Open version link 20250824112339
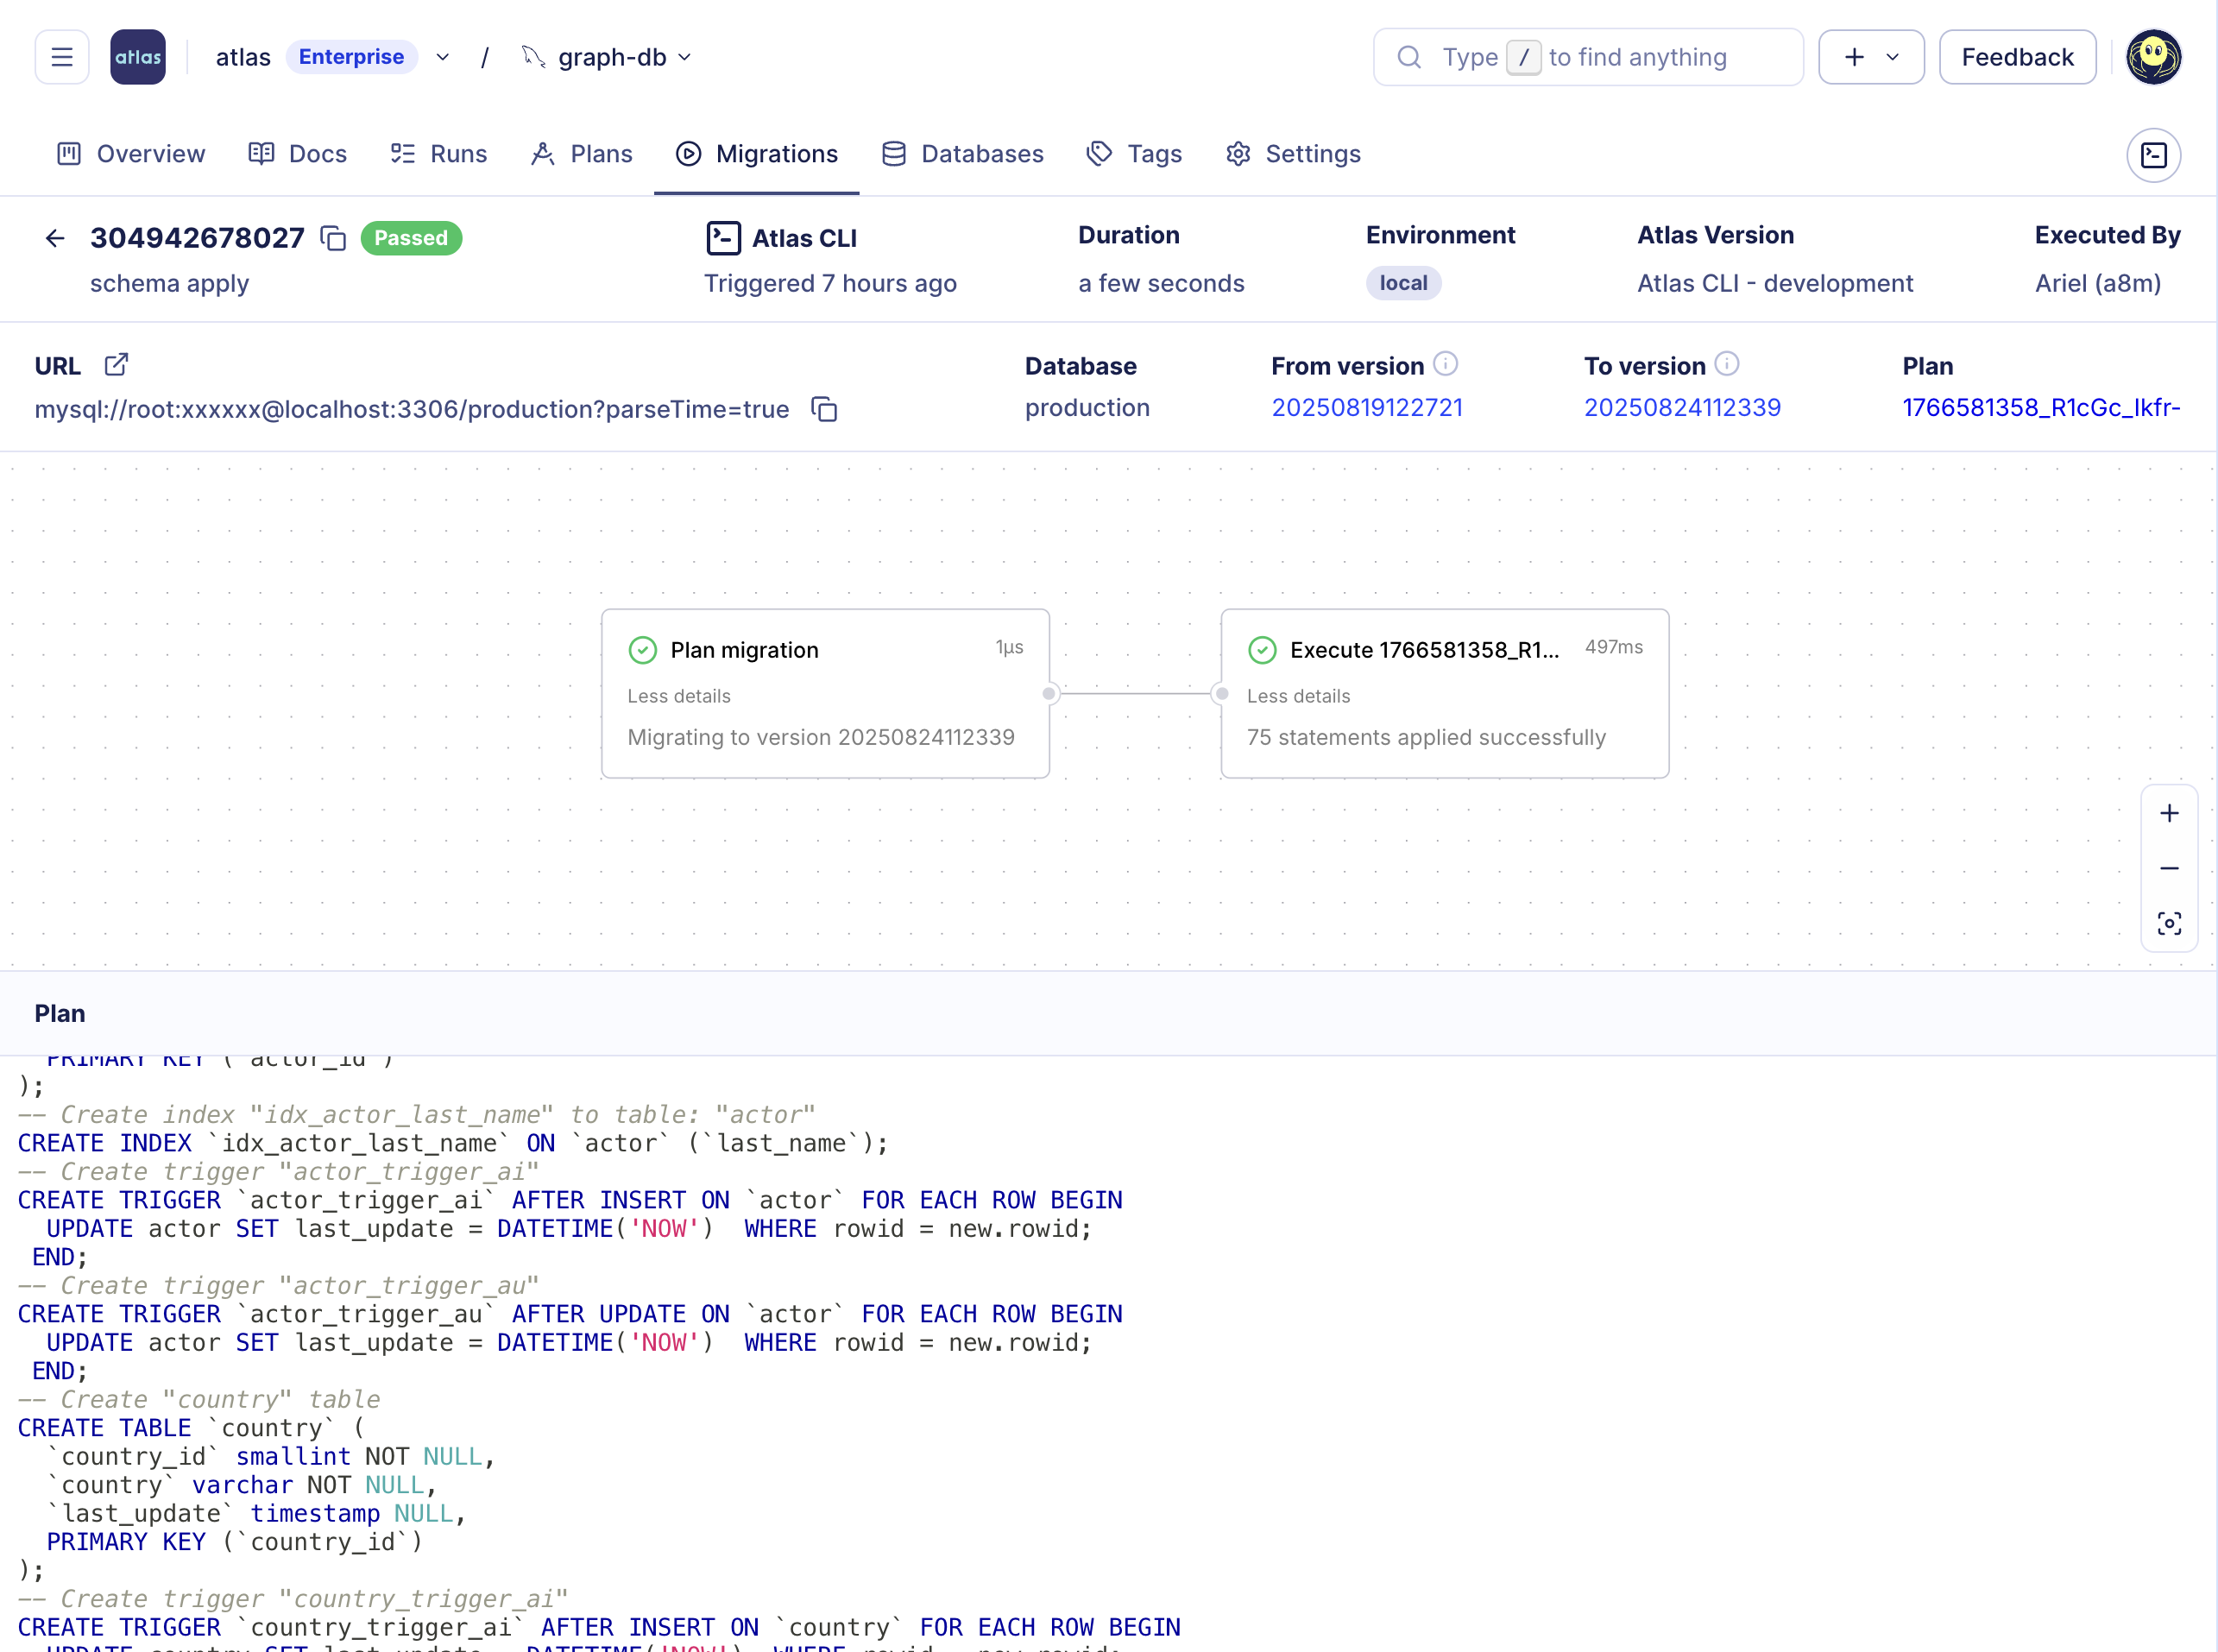 click(x=1682, y=407)
